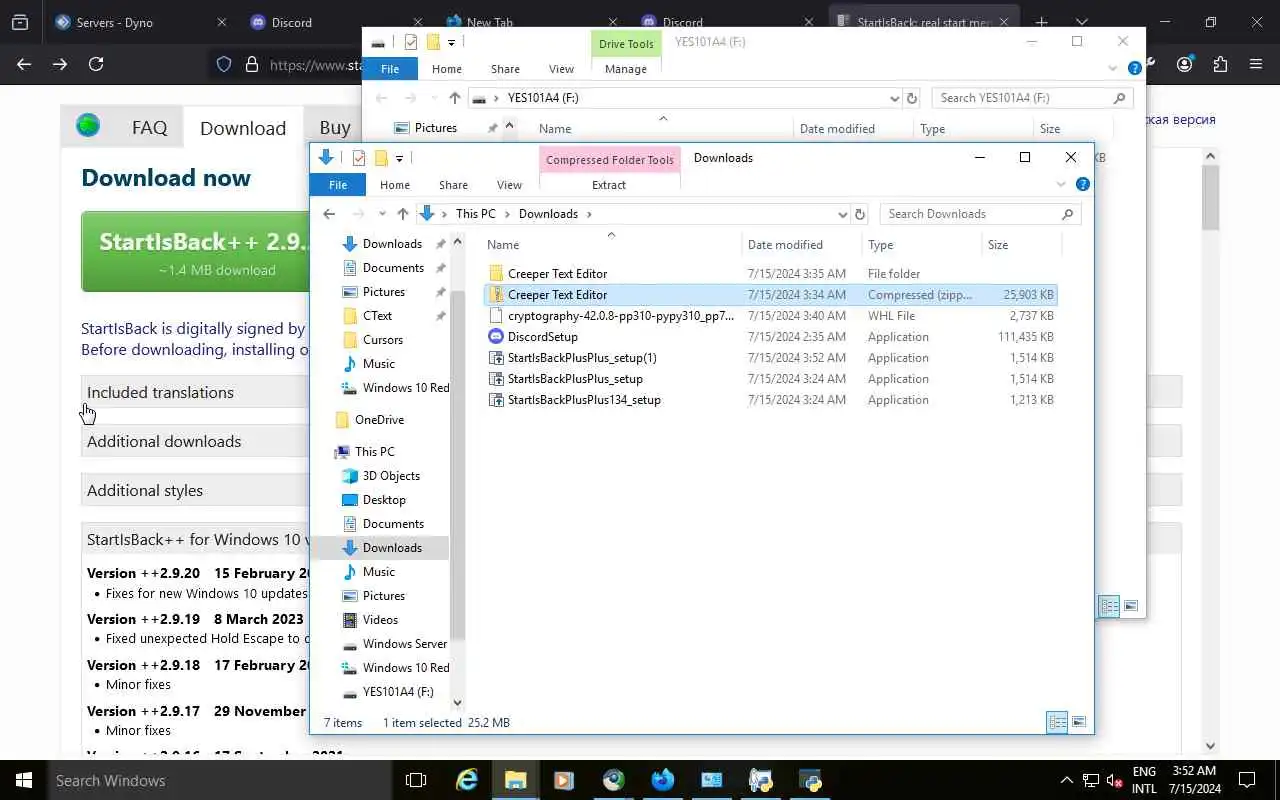The width and height of the screenshot is (1280, 800).
Task: Open Share ribbon tab in Downloads window
Action: 453,185
